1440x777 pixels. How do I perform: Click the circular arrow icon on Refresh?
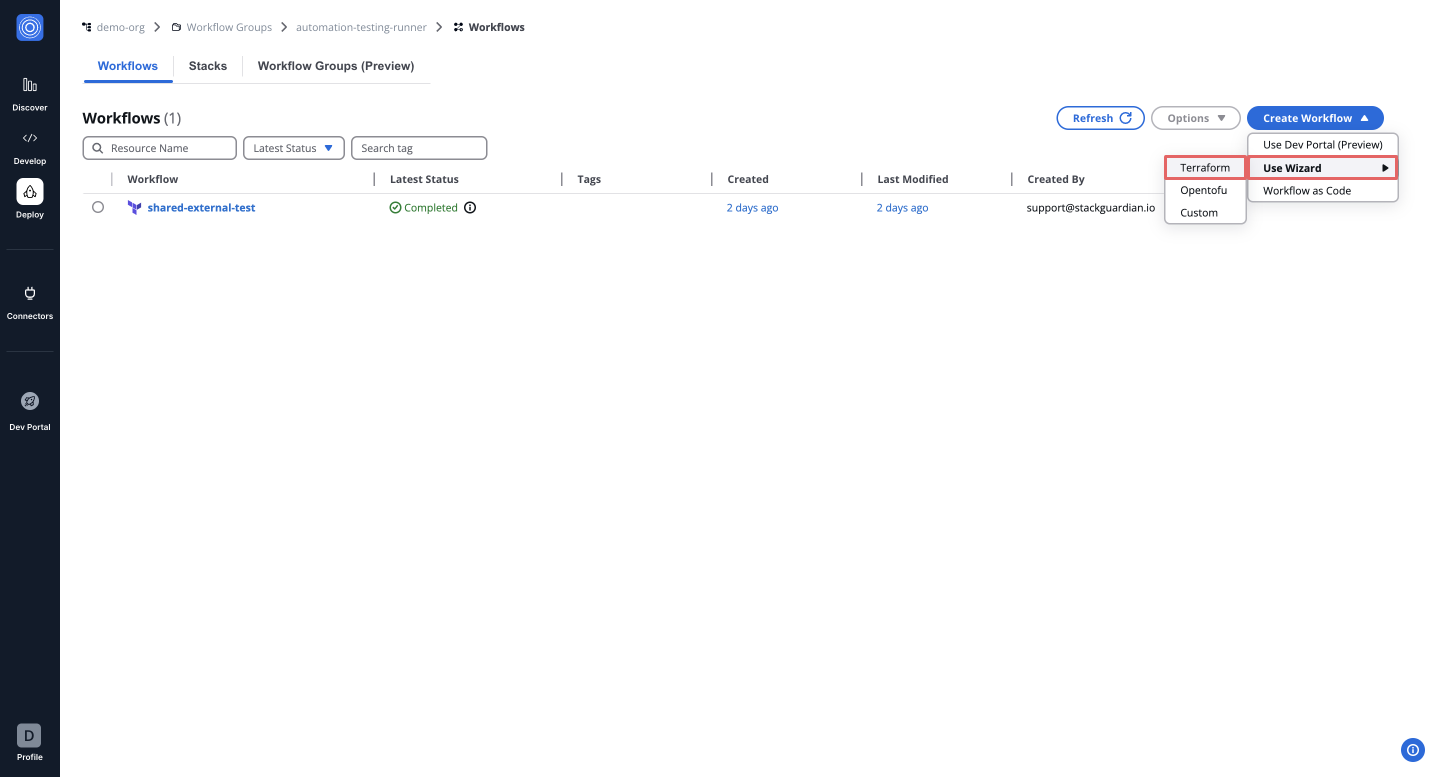[x=1125, y=118]
